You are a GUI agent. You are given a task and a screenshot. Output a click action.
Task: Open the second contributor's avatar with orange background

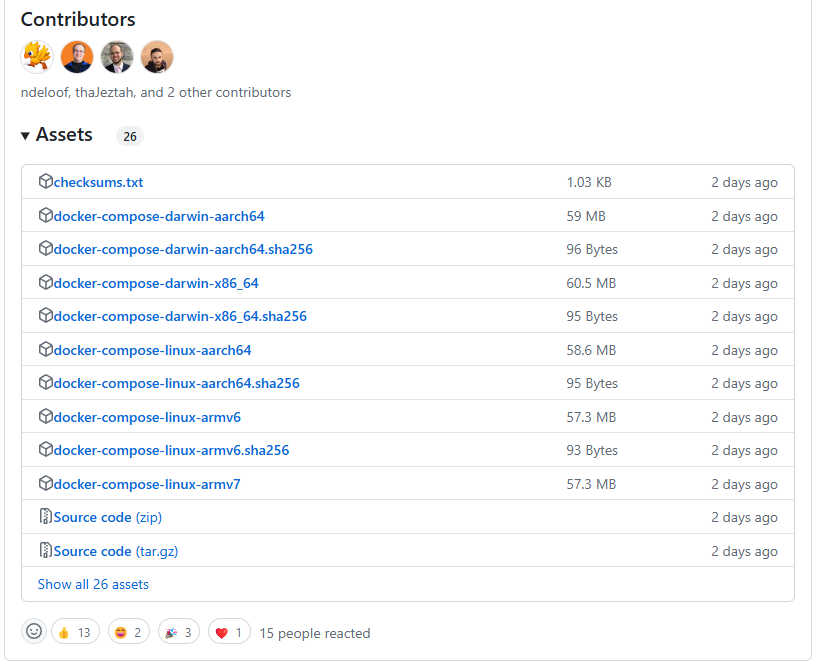click(x=77, y=57)
